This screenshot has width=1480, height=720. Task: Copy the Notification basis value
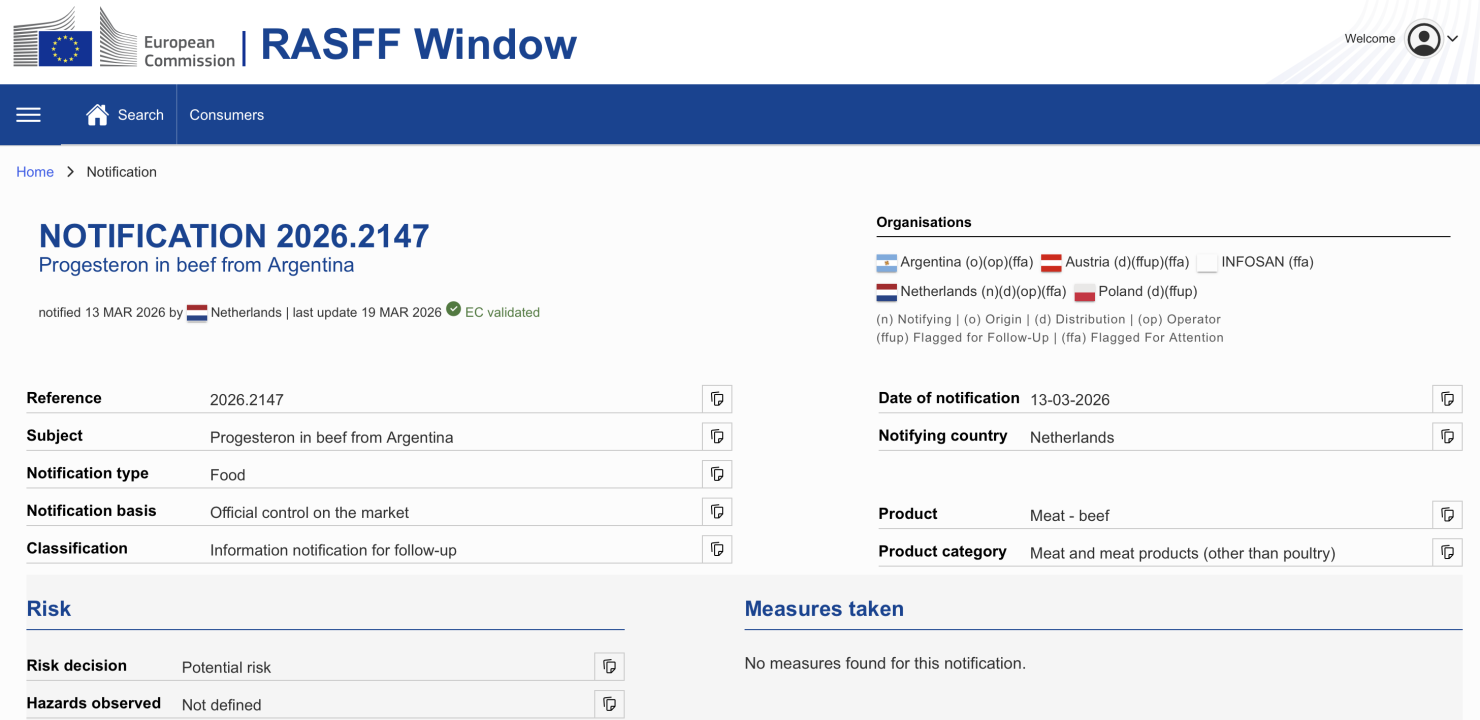pos(717,511)
